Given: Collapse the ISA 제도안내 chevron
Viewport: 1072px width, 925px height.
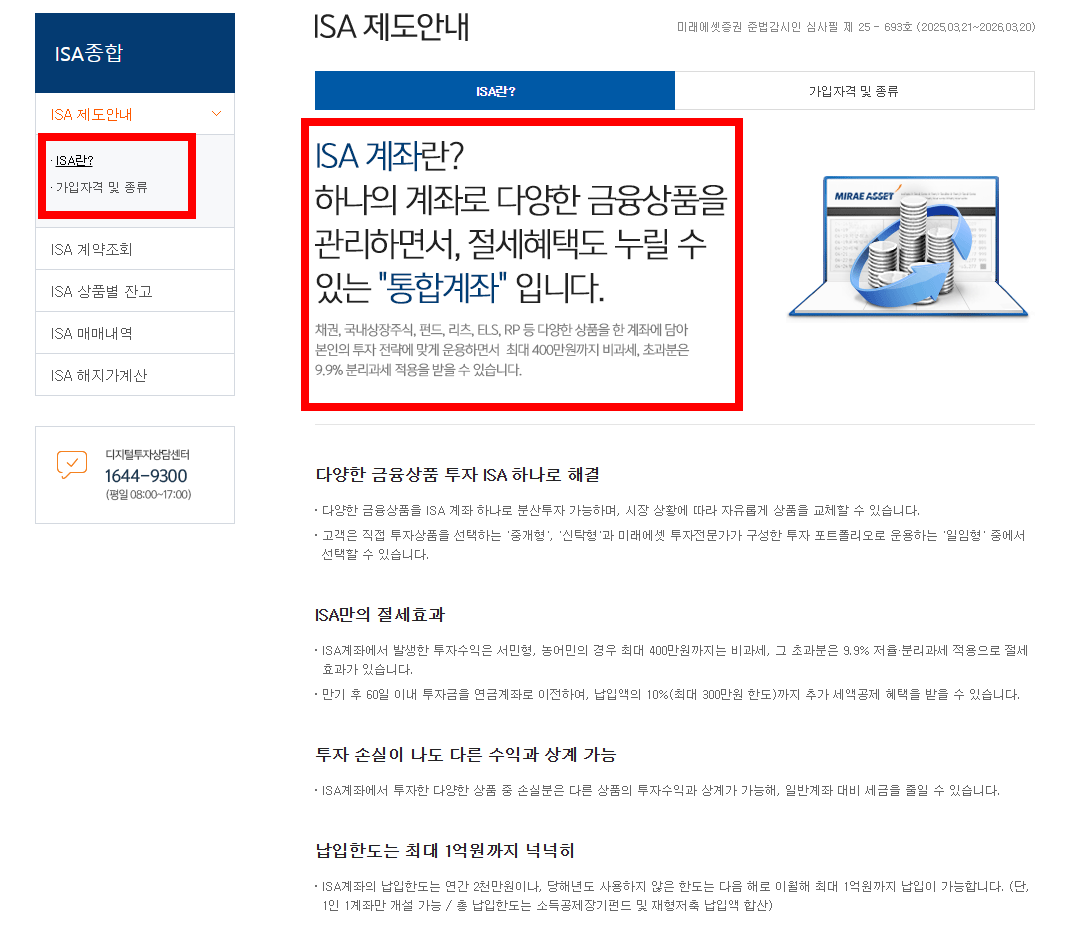Looking at the screenshot, I should (217, 113).
